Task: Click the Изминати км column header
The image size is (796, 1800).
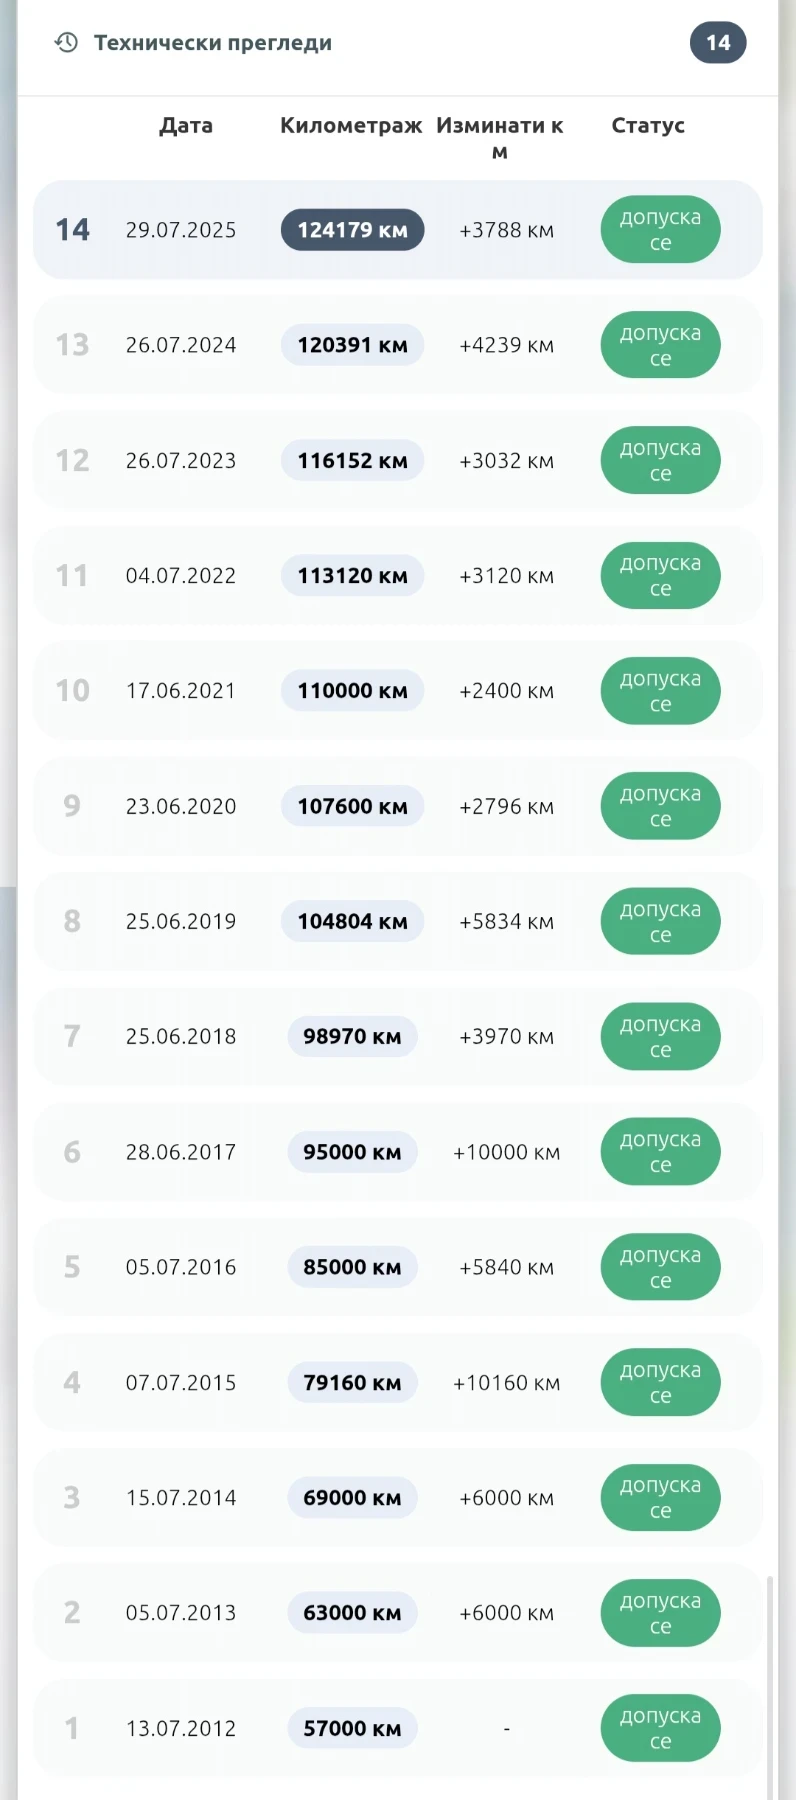Action: click(500, 138)
